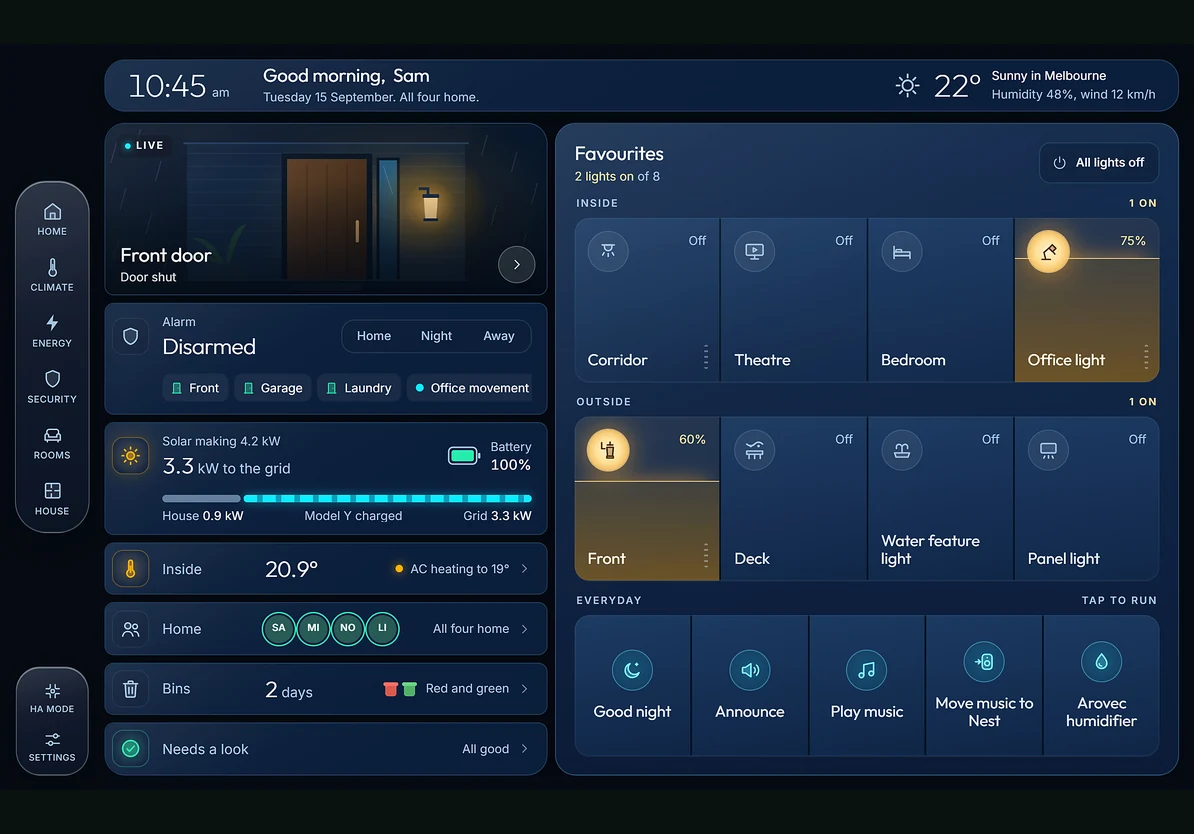
Task: Click the battery status icon
Action: point(464,455)
